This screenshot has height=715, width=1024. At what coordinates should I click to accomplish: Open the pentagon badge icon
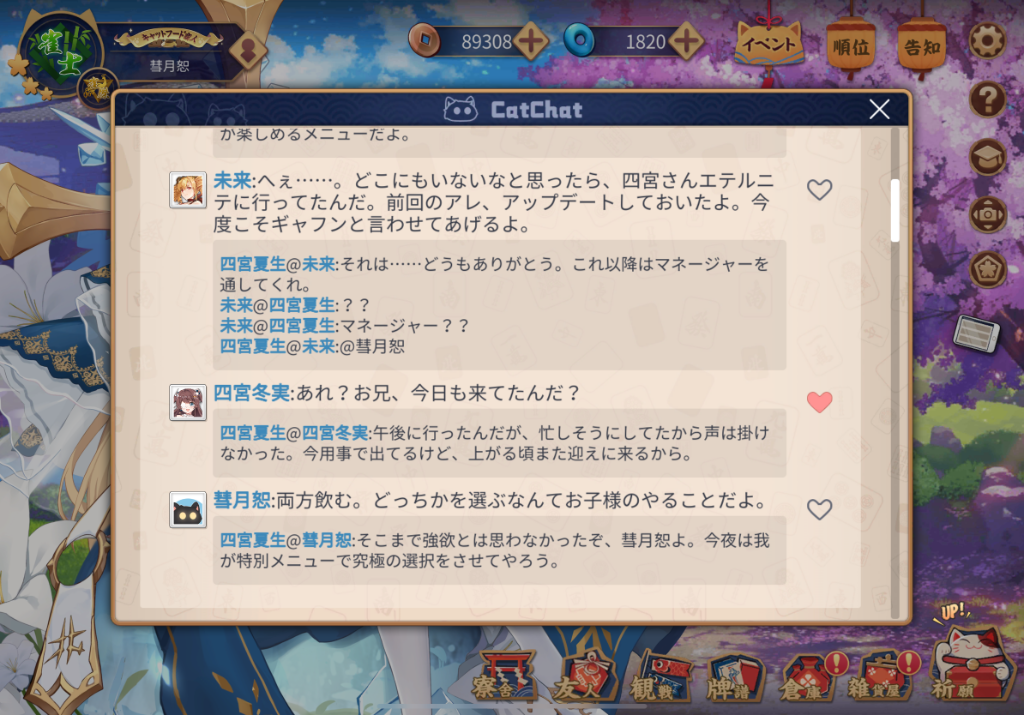[987, 270]
